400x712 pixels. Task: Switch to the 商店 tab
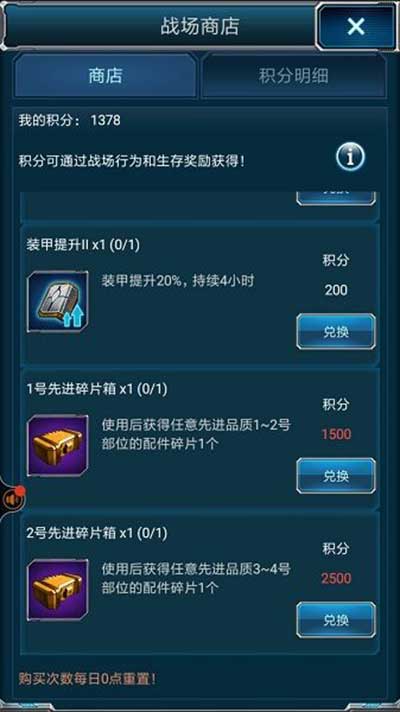click(x=105, y=76)
